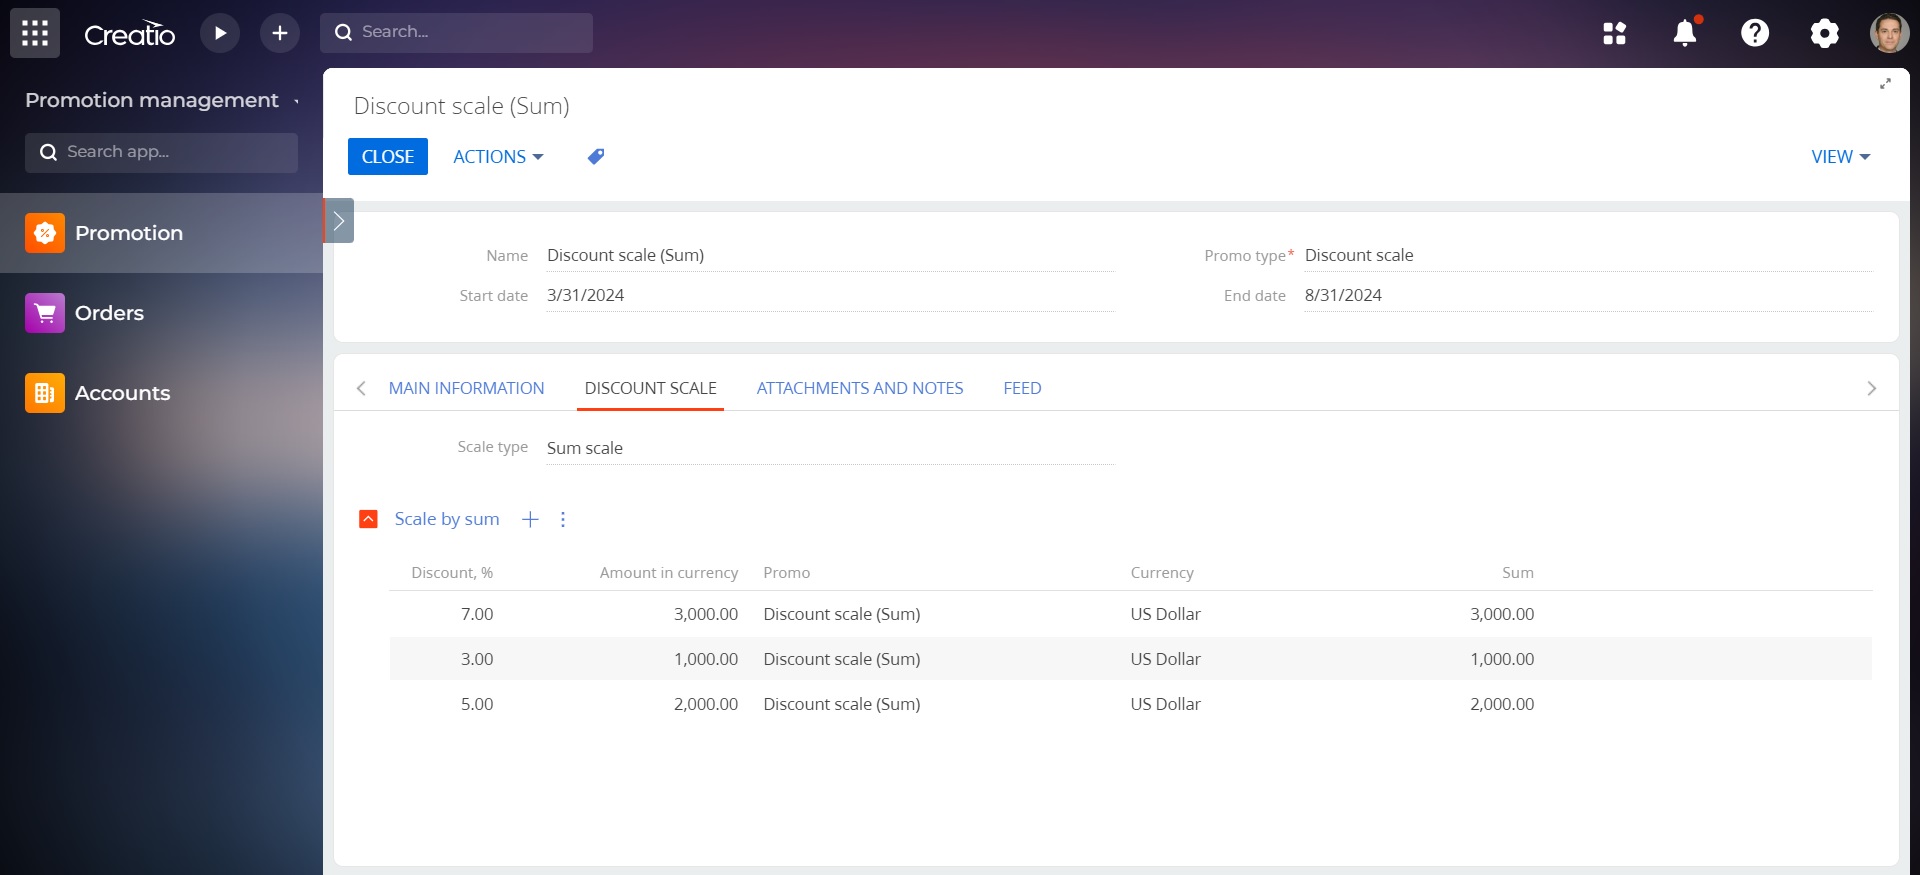Add a new Scale by sum record
This screenshot has height=875, width=1920.
coord(530,519)
